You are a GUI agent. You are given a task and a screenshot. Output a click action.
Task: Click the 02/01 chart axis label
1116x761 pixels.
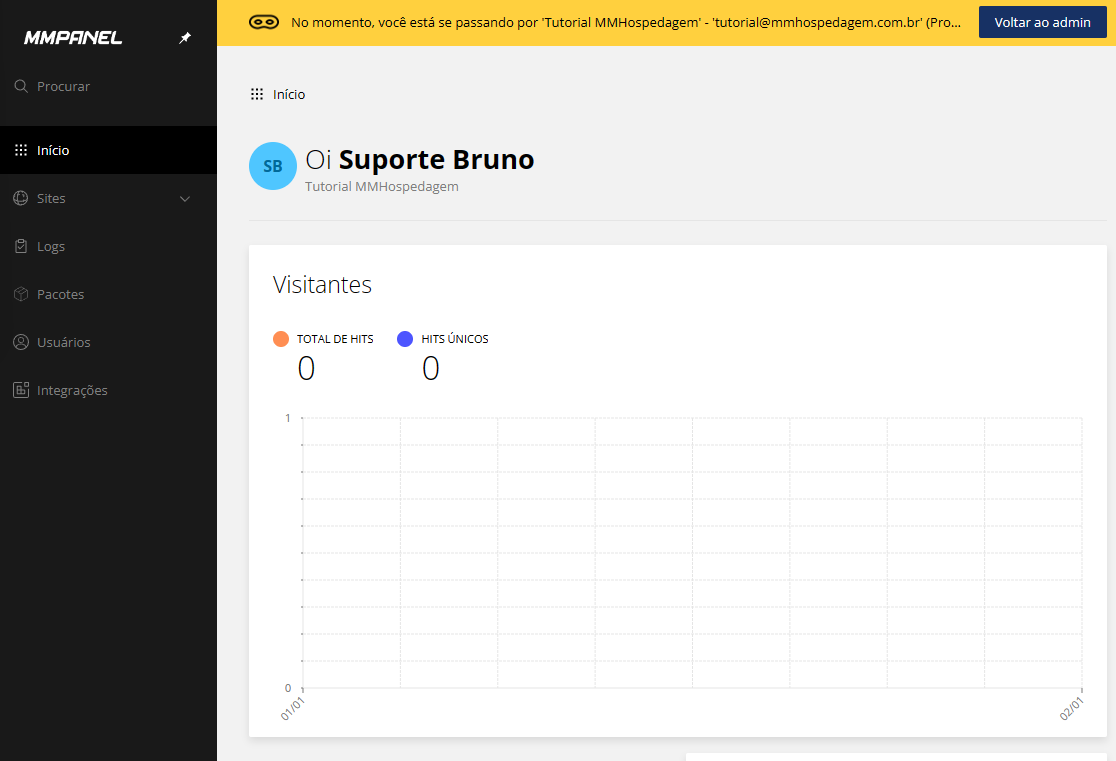click(1071, 708)
